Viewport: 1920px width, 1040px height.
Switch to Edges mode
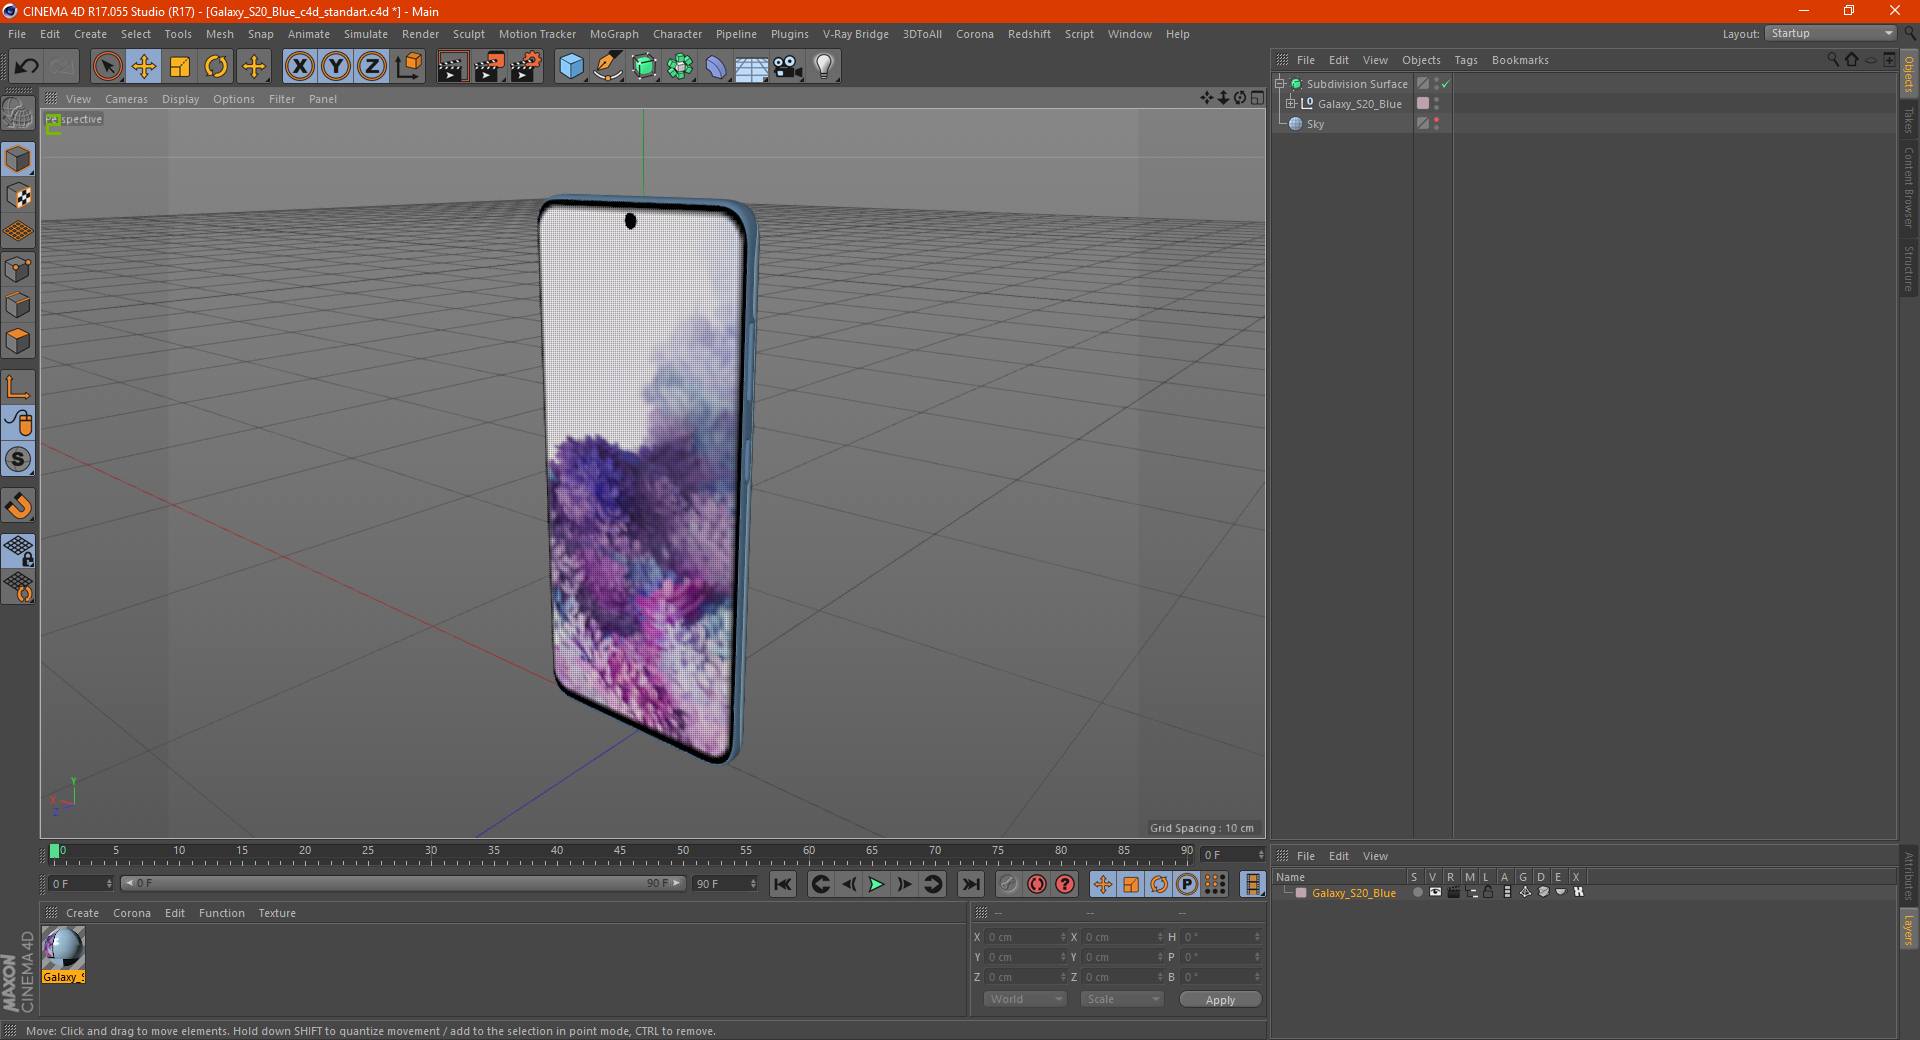pyautogui.click(x=18, y=305)
